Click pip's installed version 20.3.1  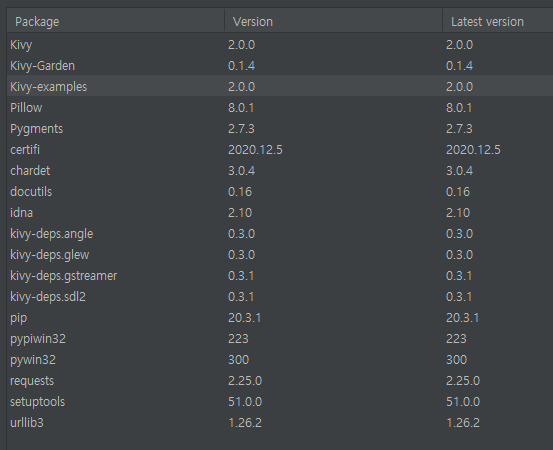[x=244, y=317]
